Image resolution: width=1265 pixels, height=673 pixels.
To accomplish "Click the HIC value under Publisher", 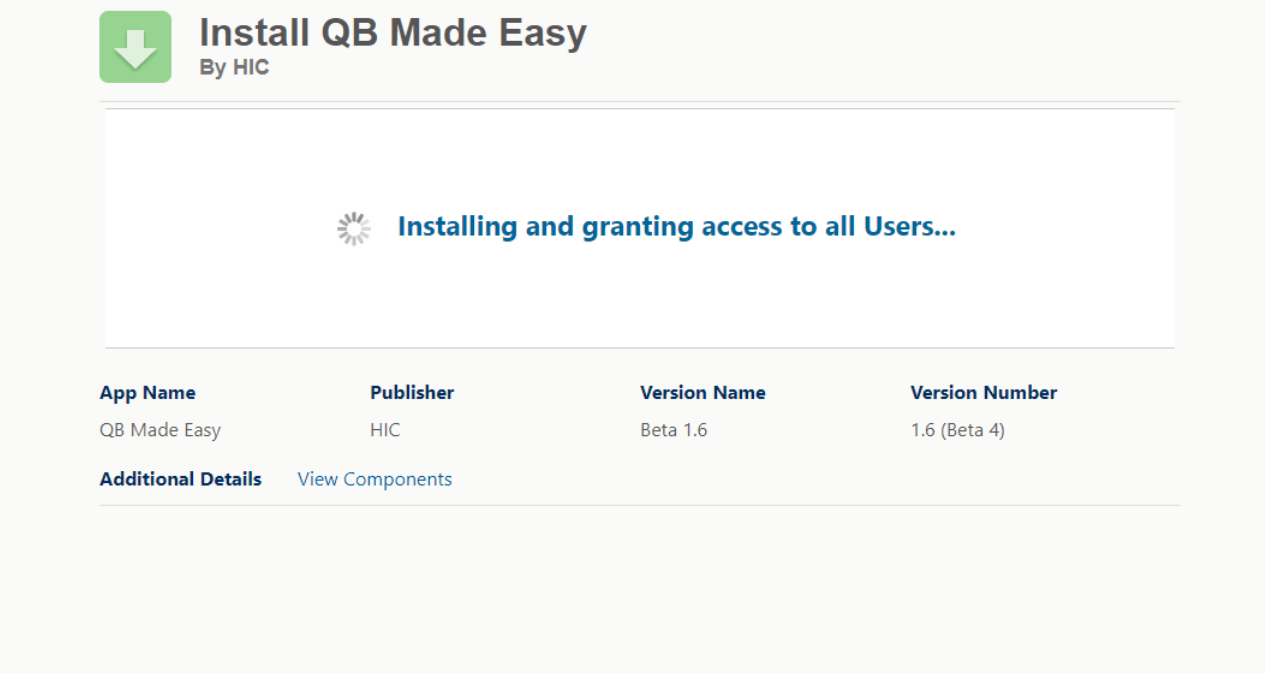I will 384,430.
